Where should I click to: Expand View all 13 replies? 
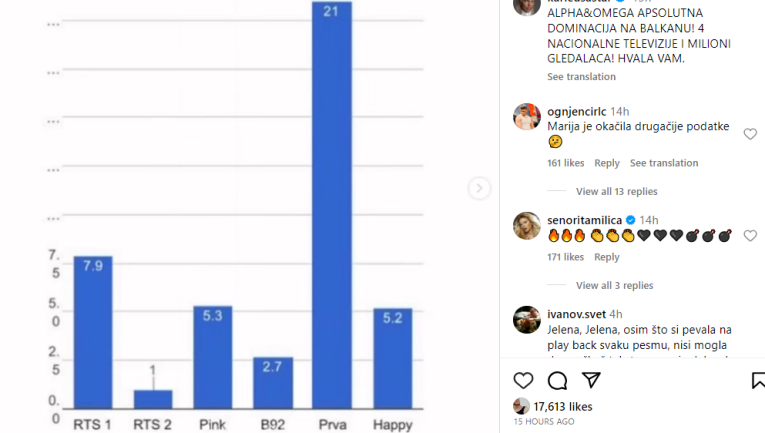coord(617,191)
